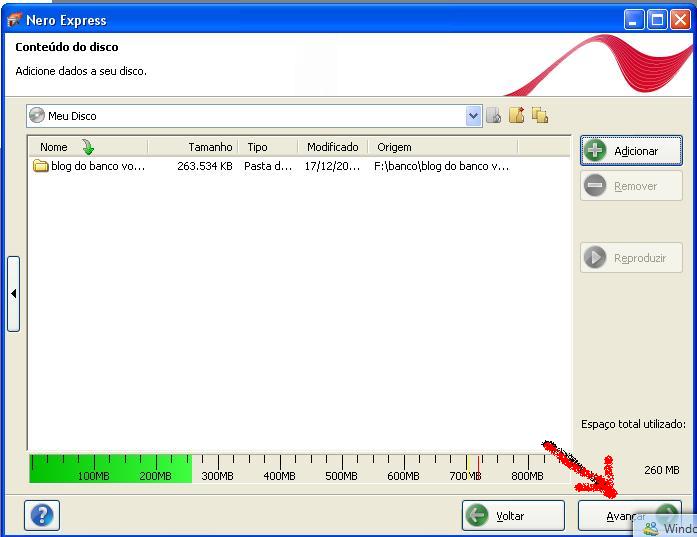The image size is (697, 537).
Task: Sort by the Tamanho column header
Action: (193, 147)
